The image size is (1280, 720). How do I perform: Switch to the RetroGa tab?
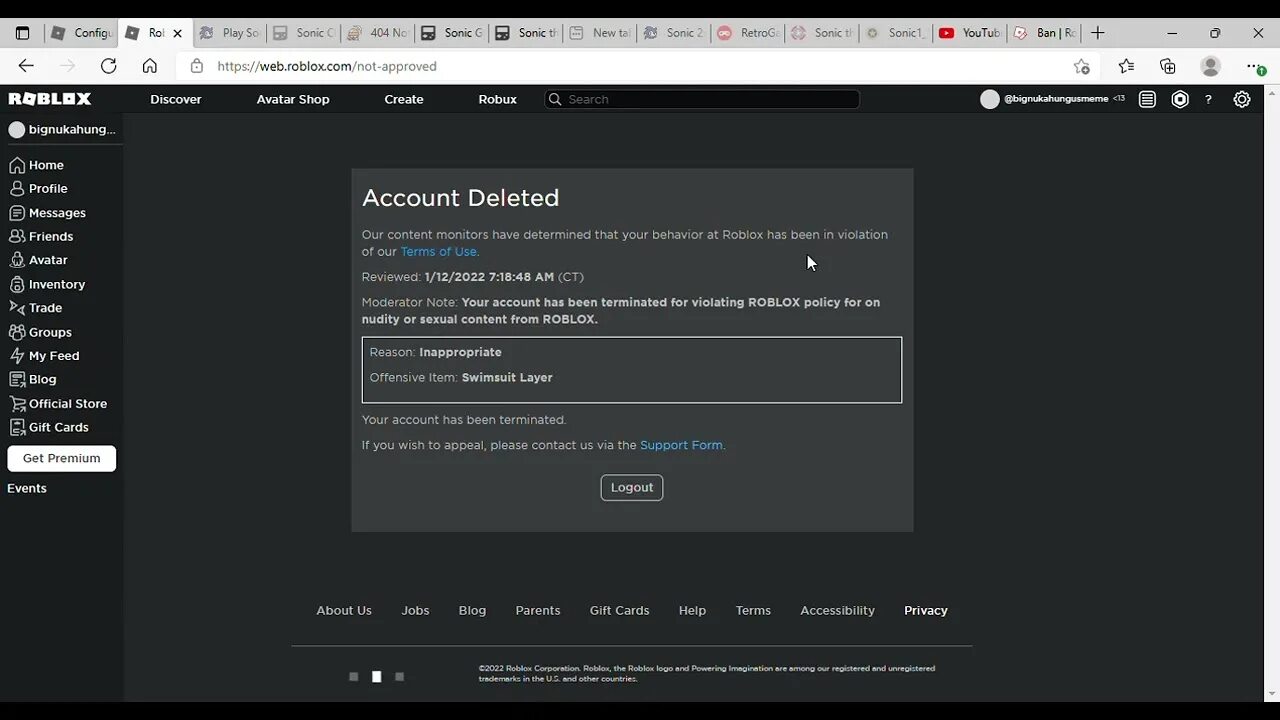coord(749,33)
